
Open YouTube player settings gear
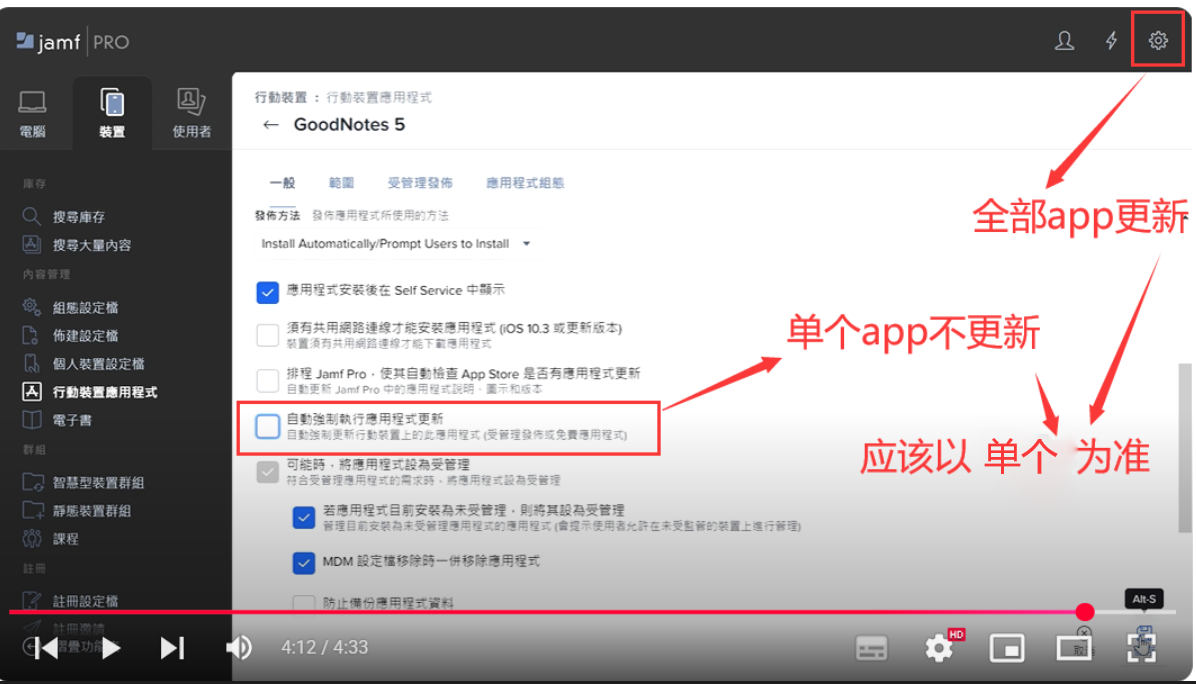click(939, 648)
